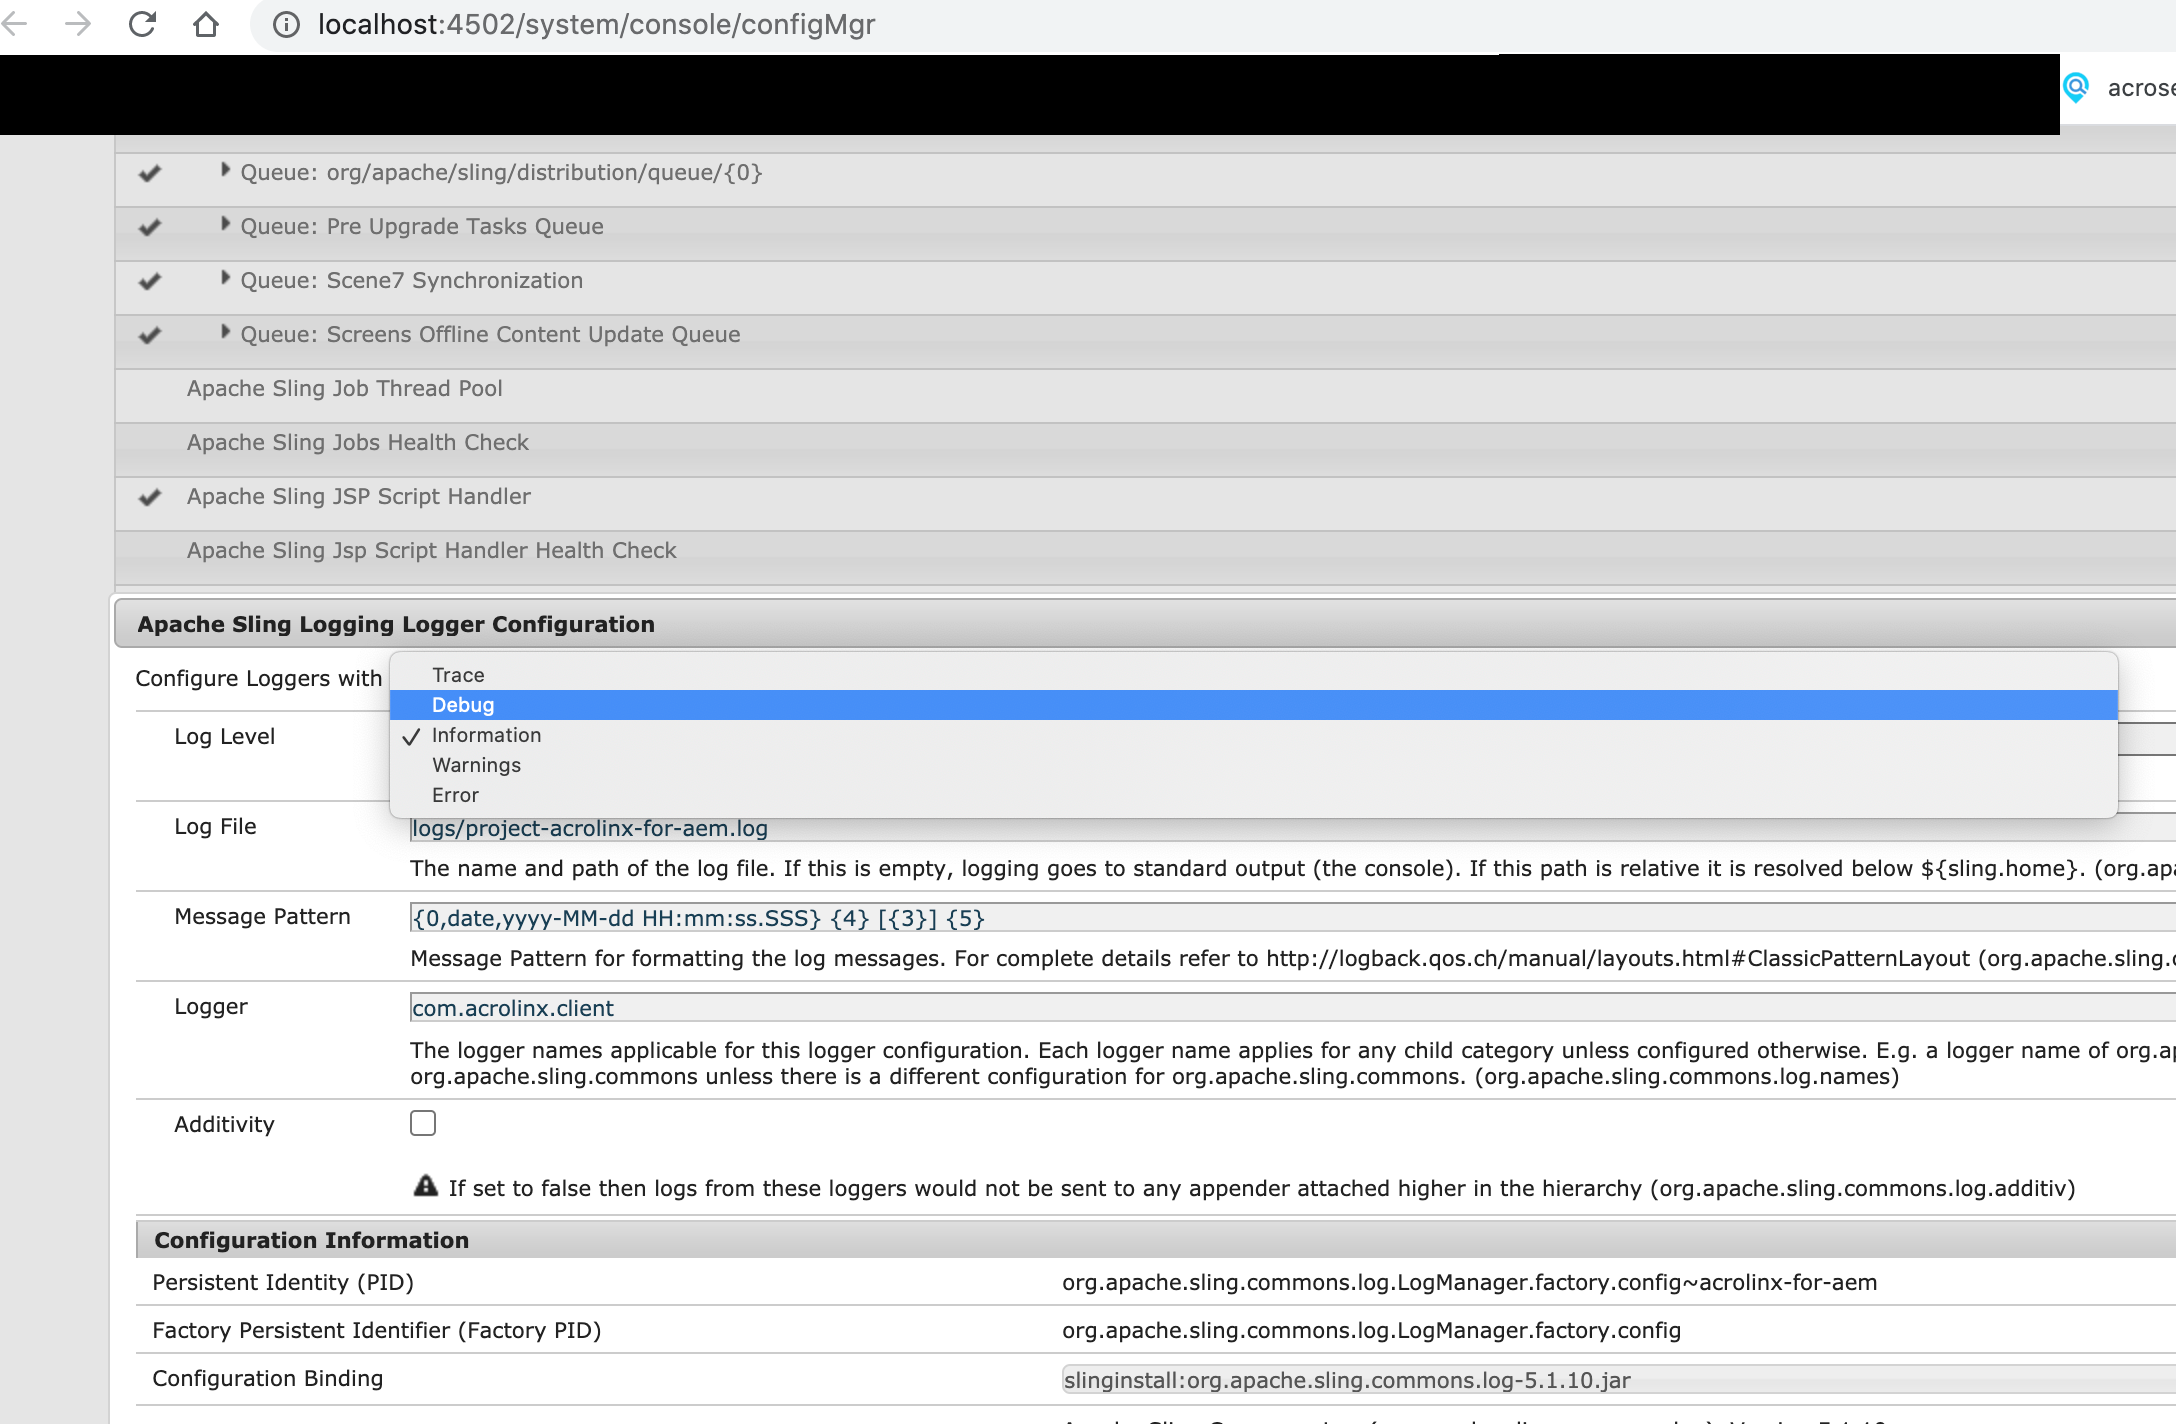
Task: Expand Queue: Scene7 Synchronization disclosure triangle
Action: coord(224,279)
